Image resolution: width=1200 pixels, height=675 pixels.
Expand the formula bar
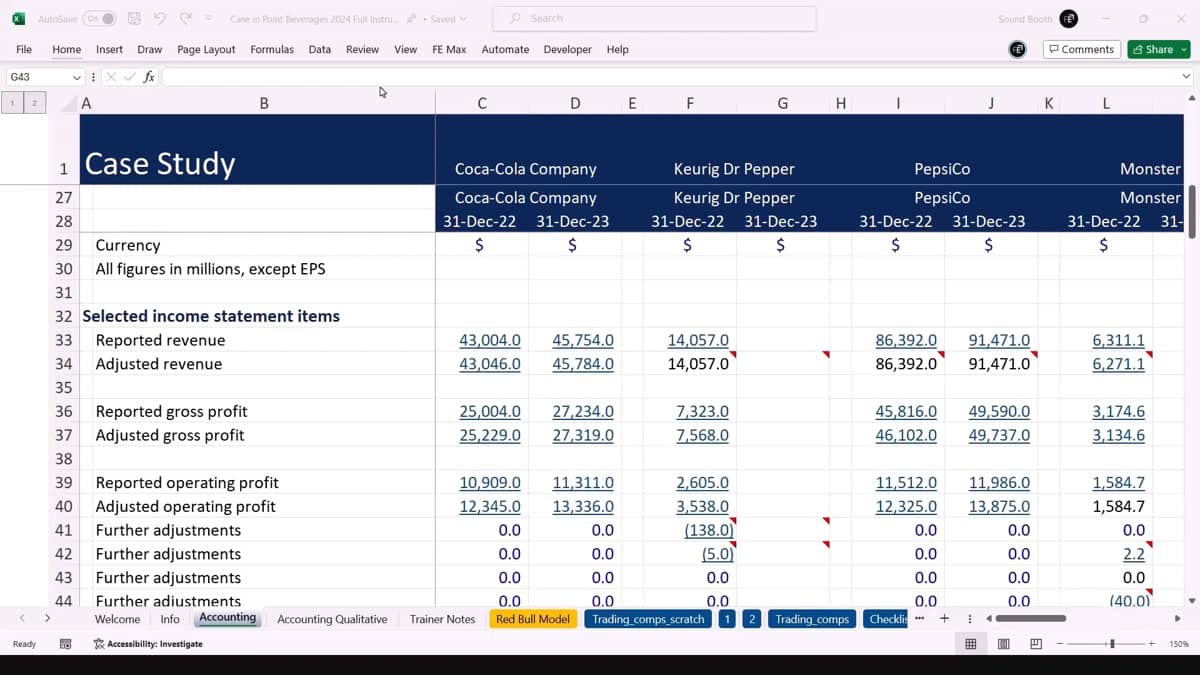[x=1186, y=77]
